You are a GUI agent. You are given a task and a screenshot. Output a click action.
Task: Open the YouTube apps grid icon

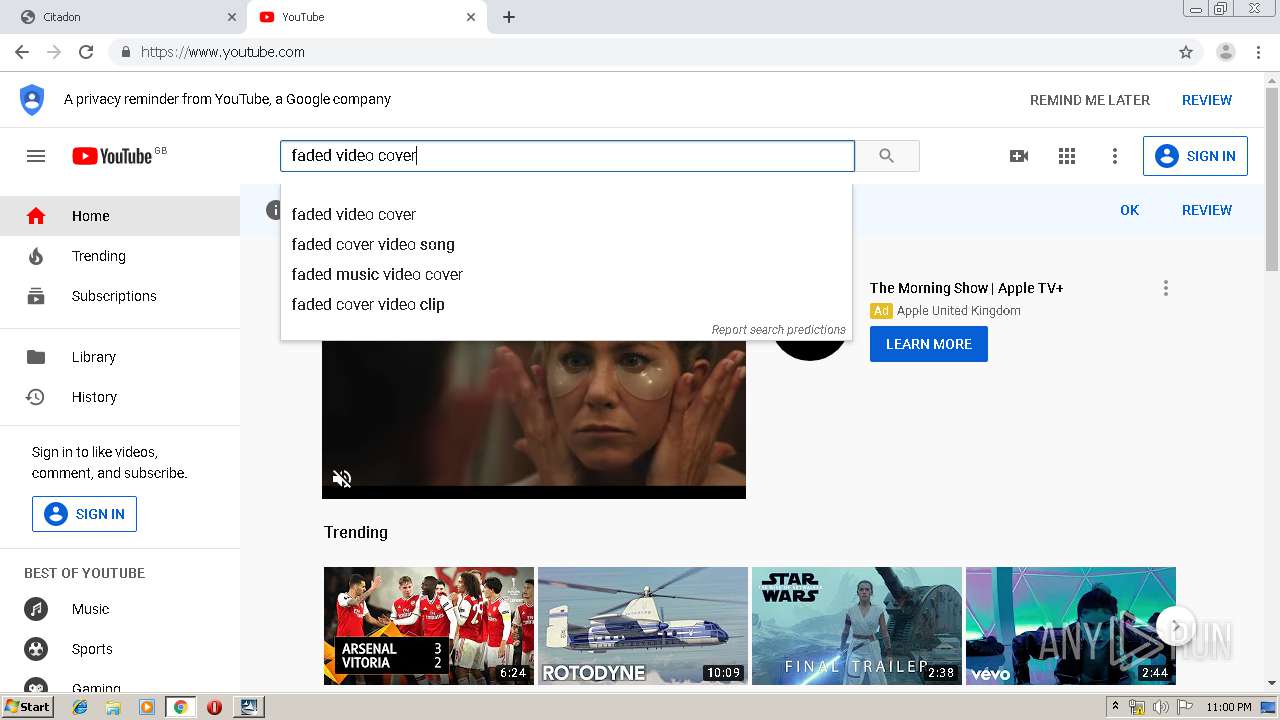(1067, 156)
